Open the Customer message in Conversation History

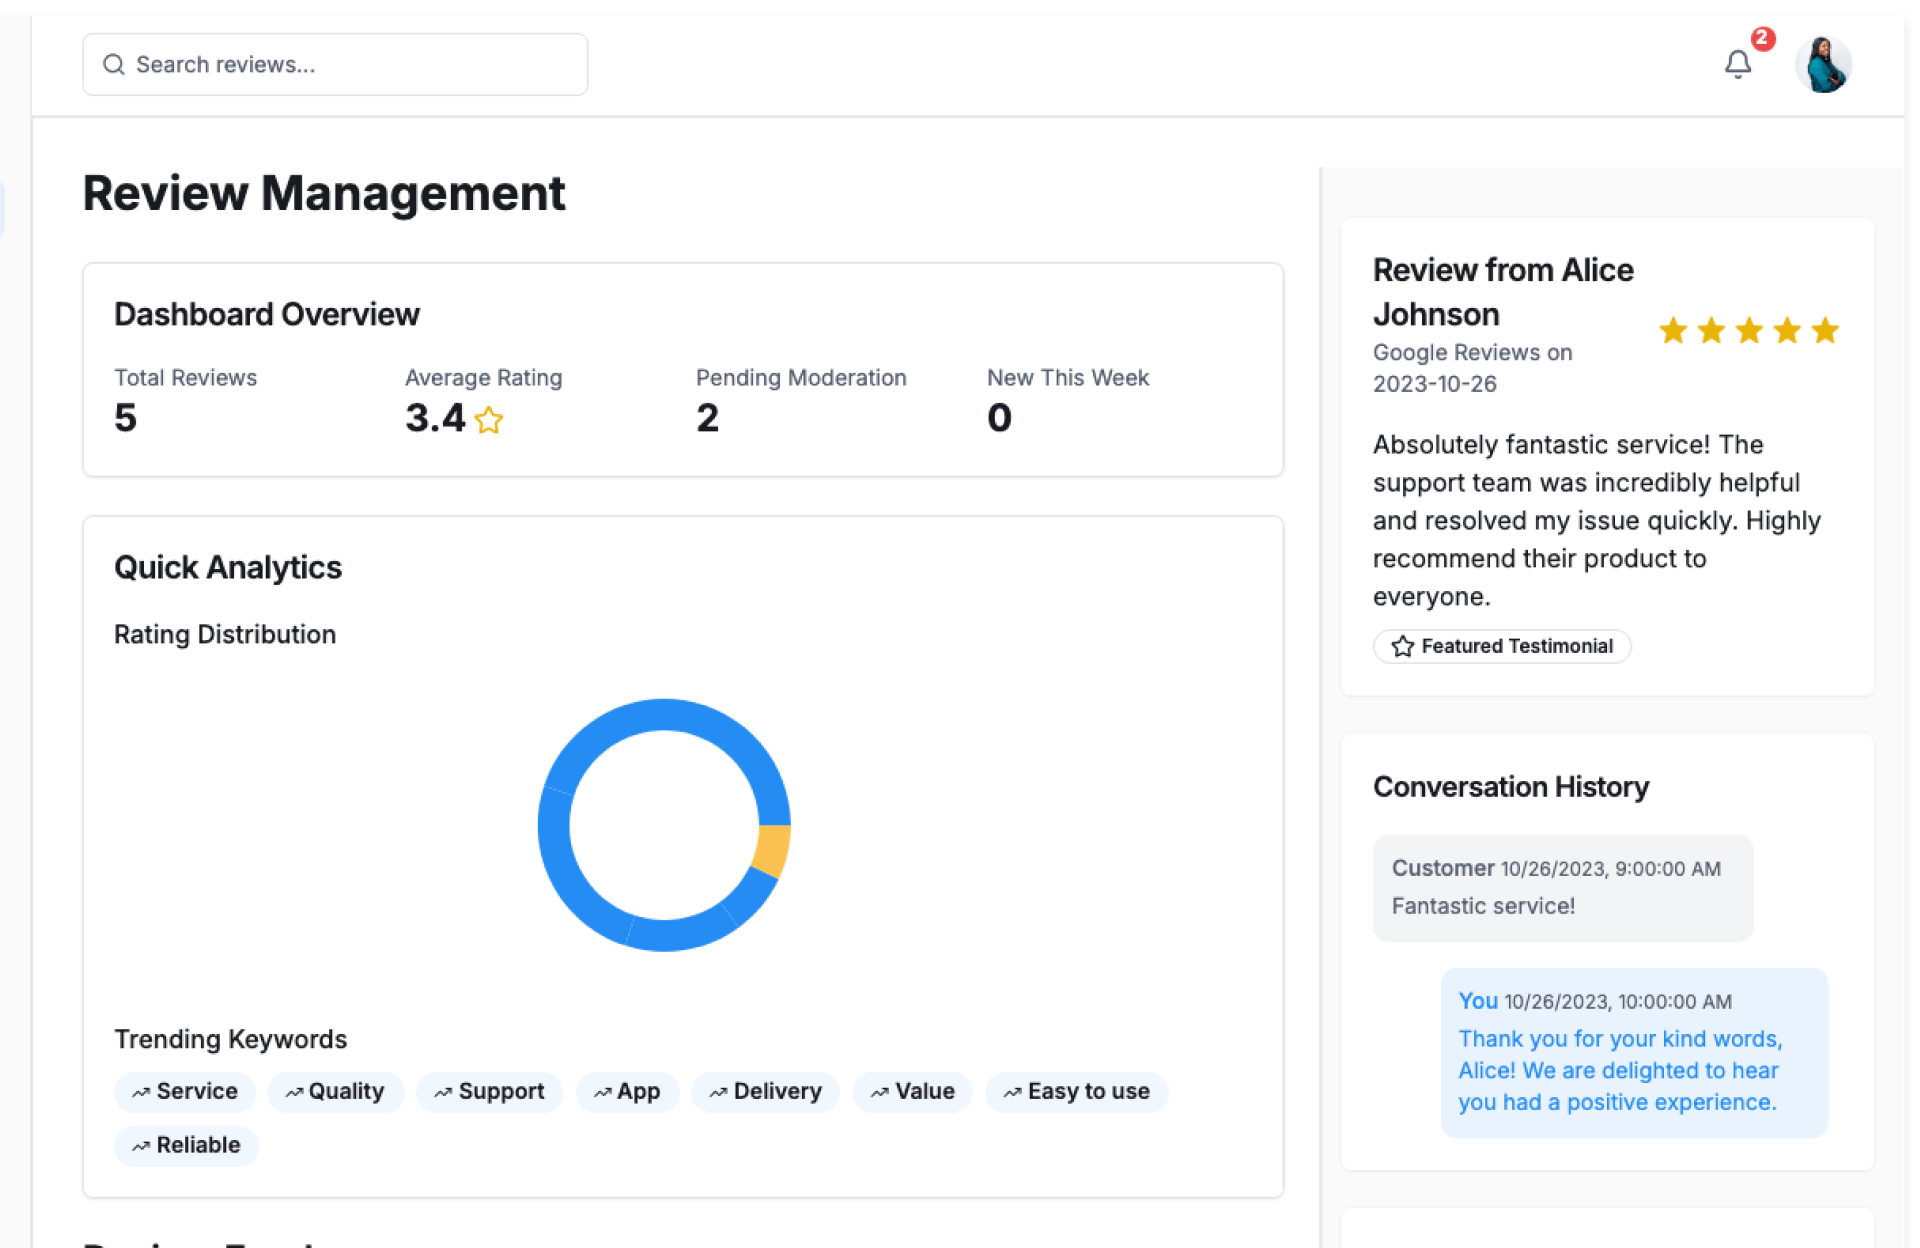click(x=1561, y=888)
